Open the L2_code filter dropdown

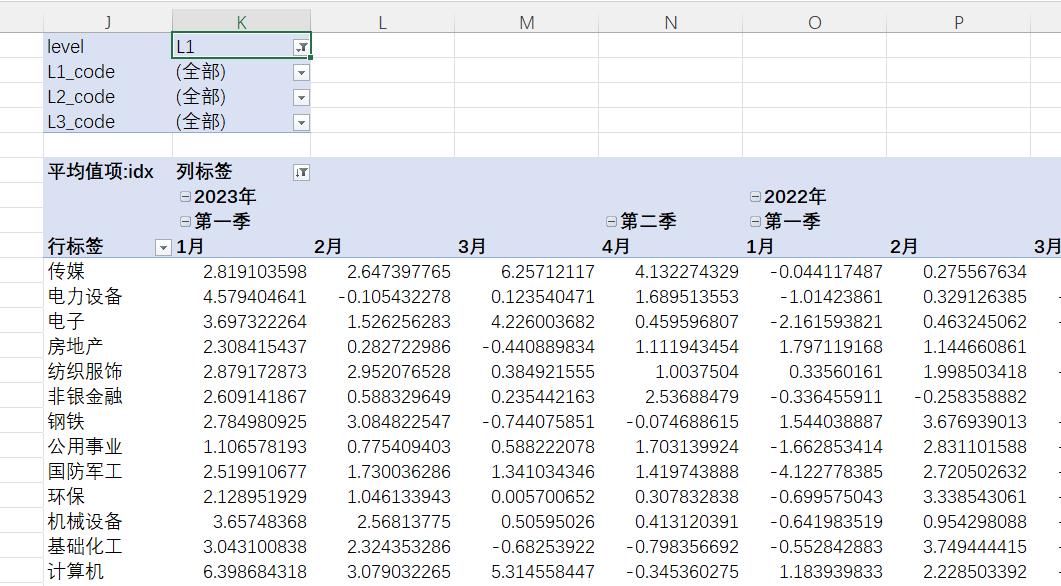(x=301, y=97)
